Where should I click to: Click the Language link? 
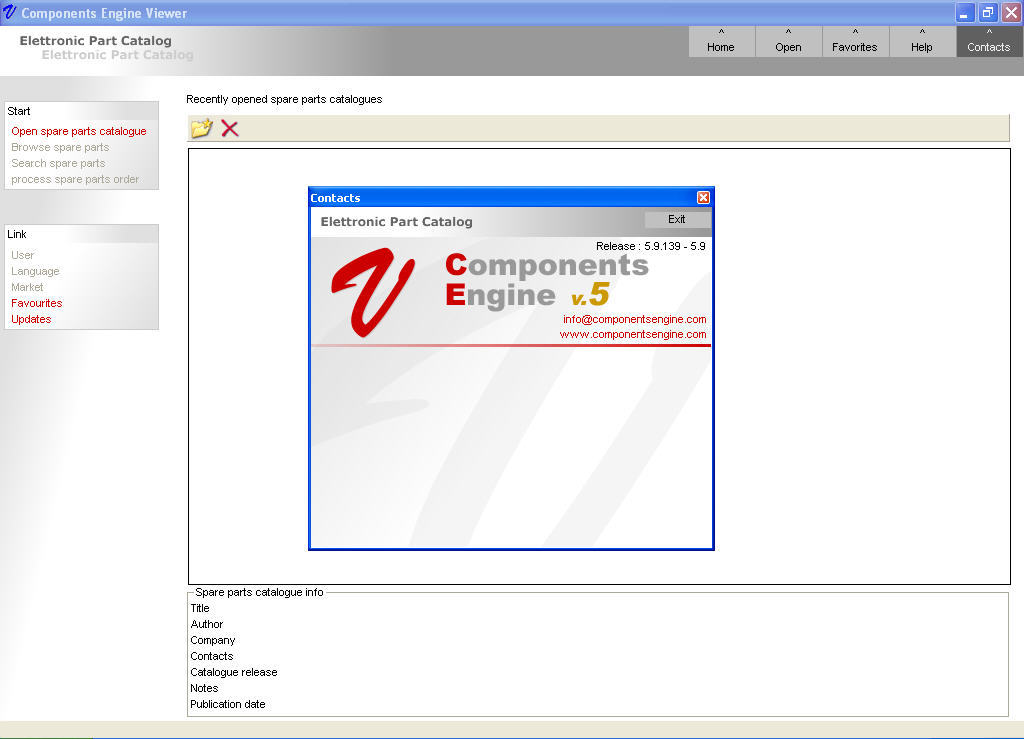click(35, 271)
